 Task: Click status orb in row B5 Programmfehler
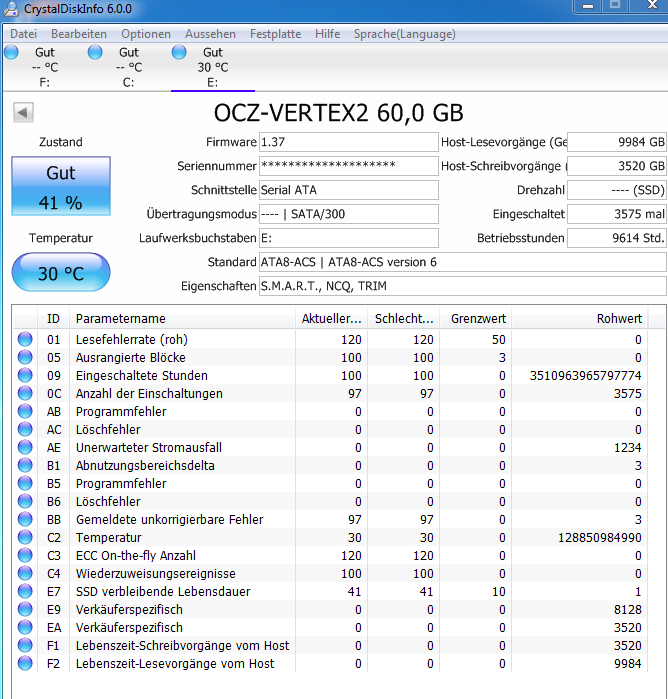coord(25,483)
